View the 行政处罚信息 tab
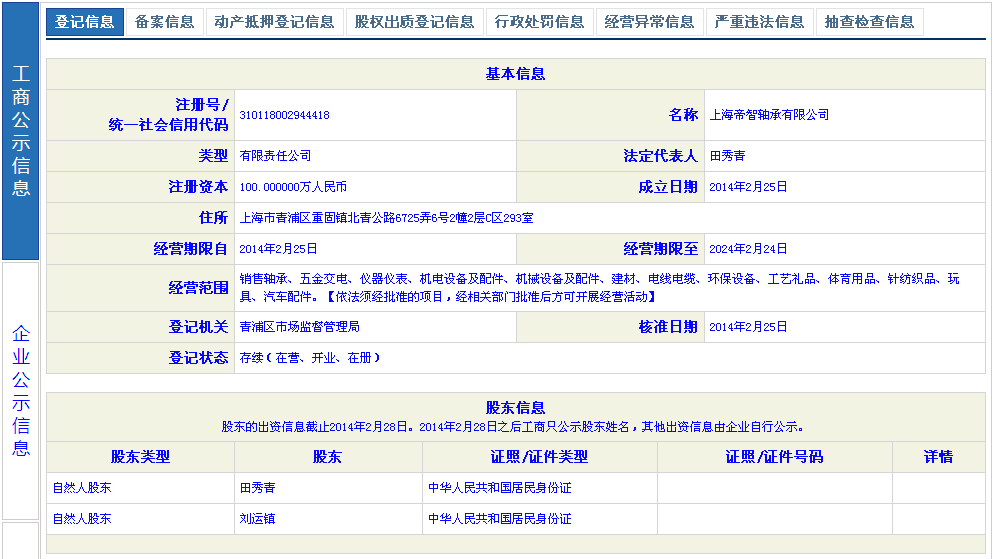 coord(539,22)
